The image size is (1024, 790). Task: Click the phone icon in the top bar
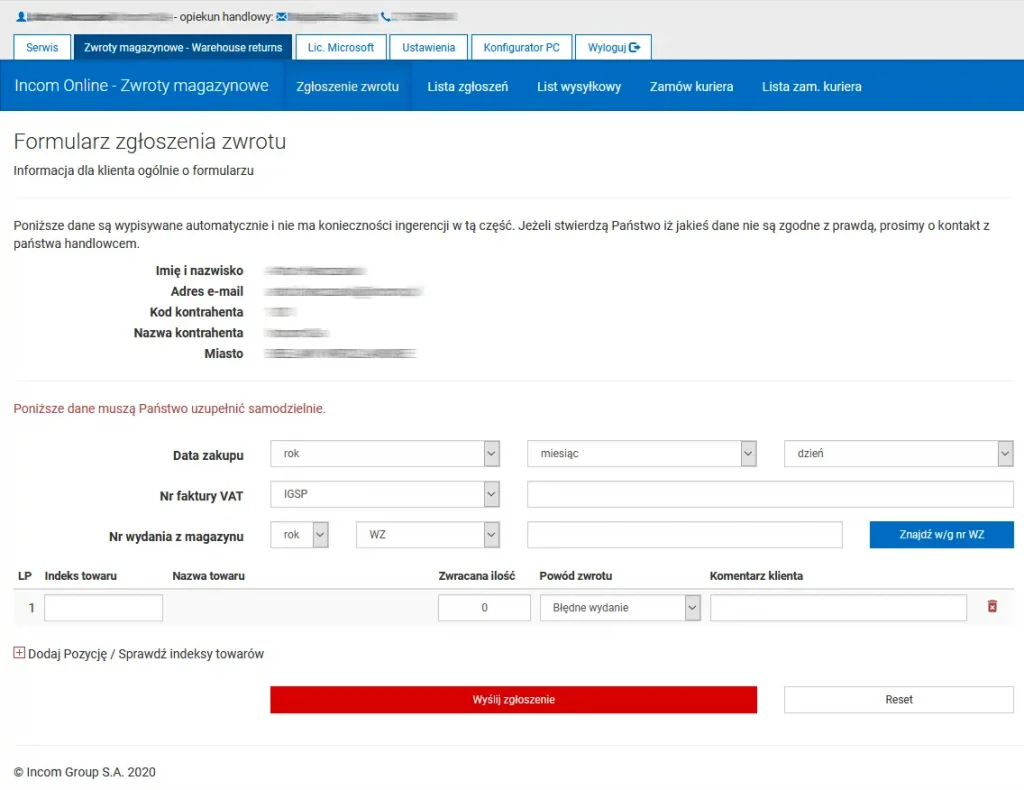coord(385,17)
